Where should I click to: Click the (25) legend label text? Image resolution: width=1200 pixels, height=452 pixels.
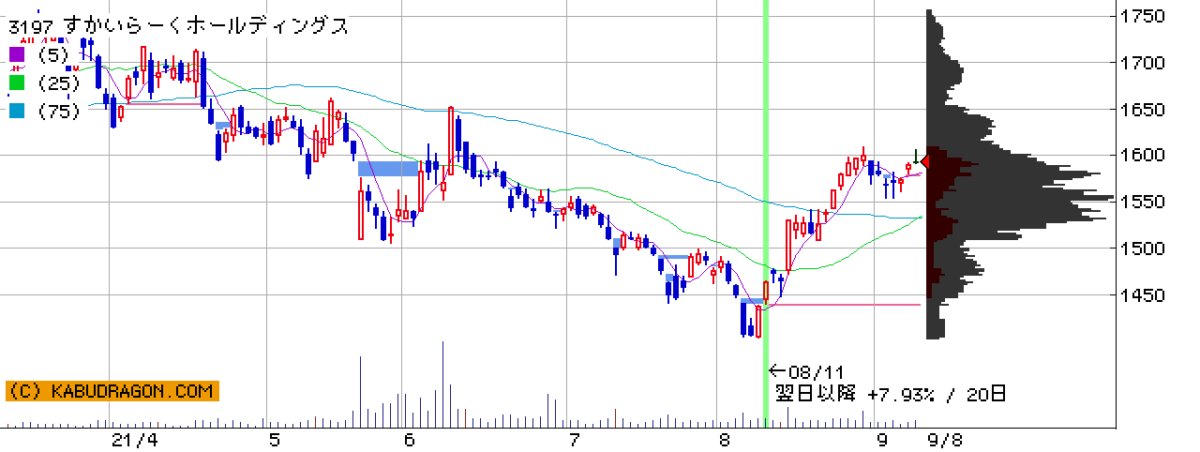coord(58,83)
